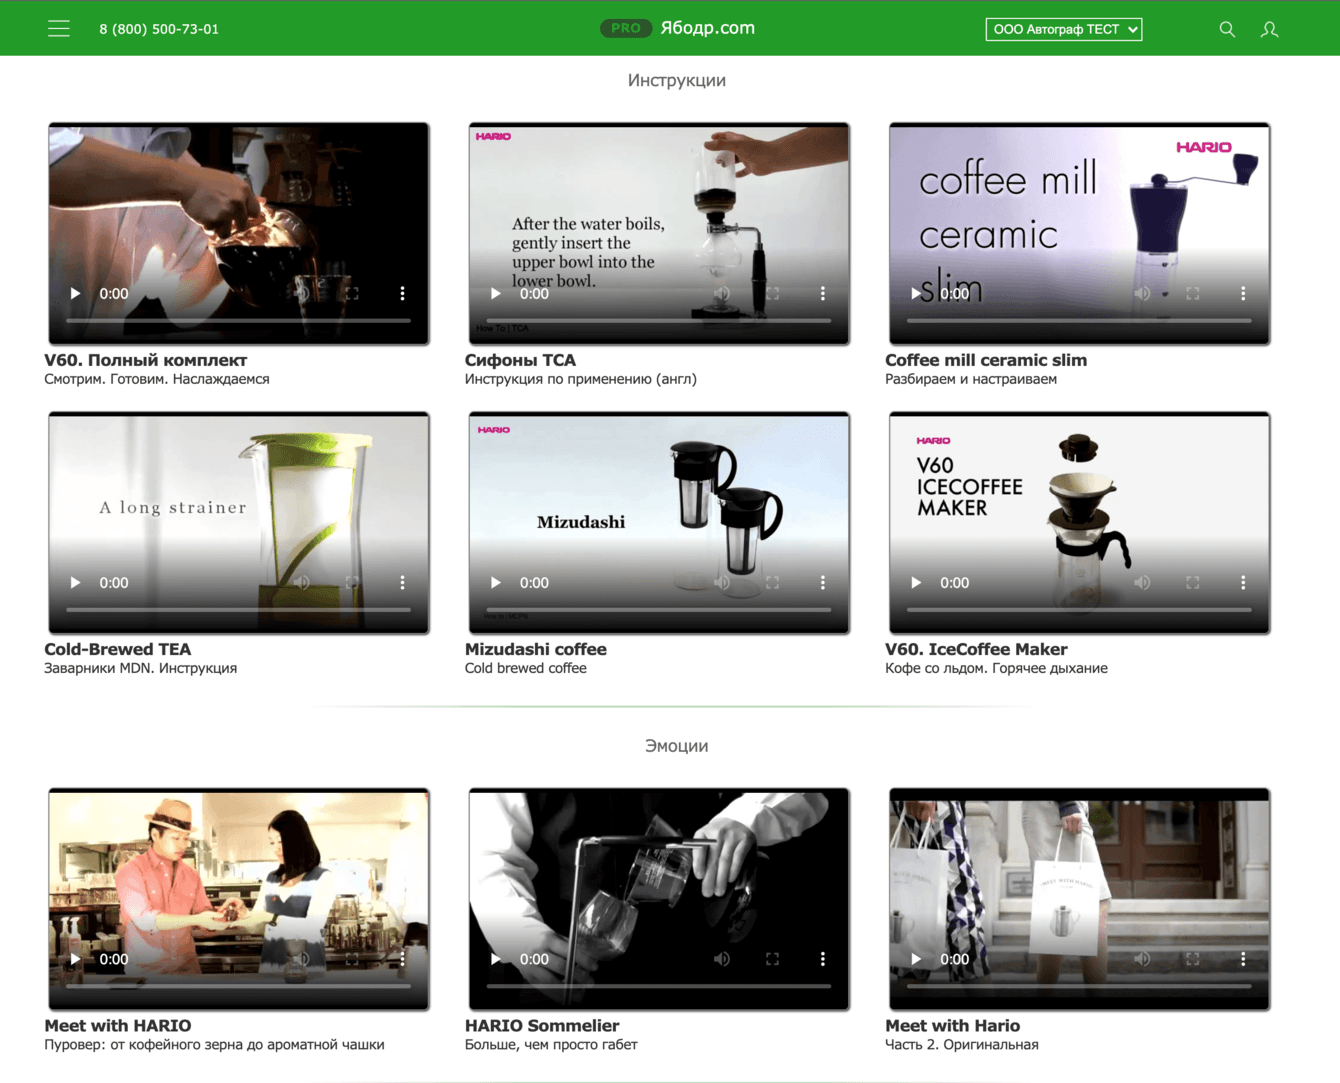The image size is (1340, 1083).
Task: Play the Meet with HARIO video
Action: coord(75,959)
